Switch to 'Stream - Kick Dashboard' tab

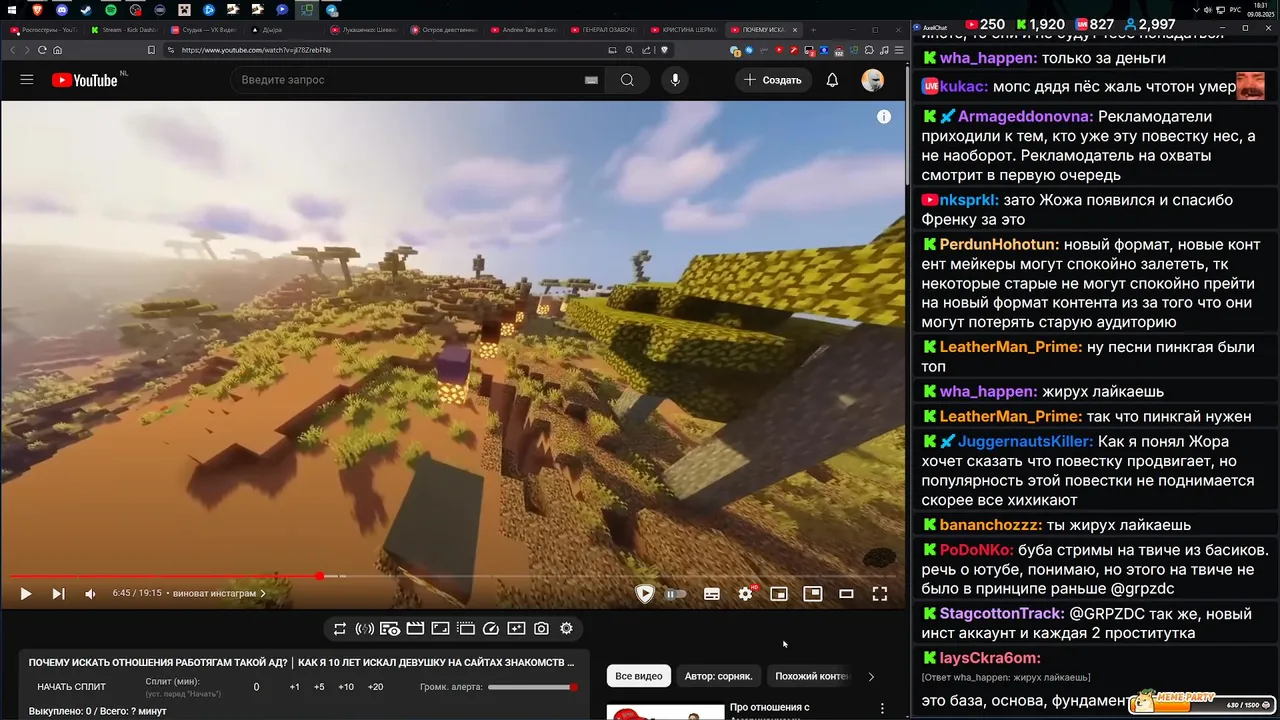124,30
